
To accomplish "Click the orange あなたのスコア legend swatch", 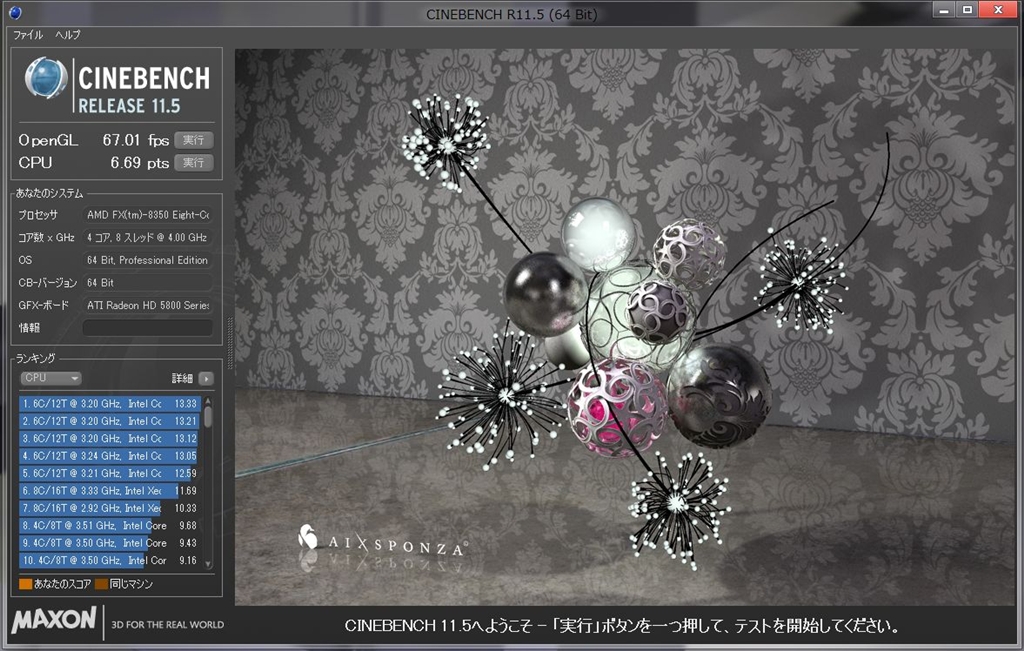I will (25, 584).
